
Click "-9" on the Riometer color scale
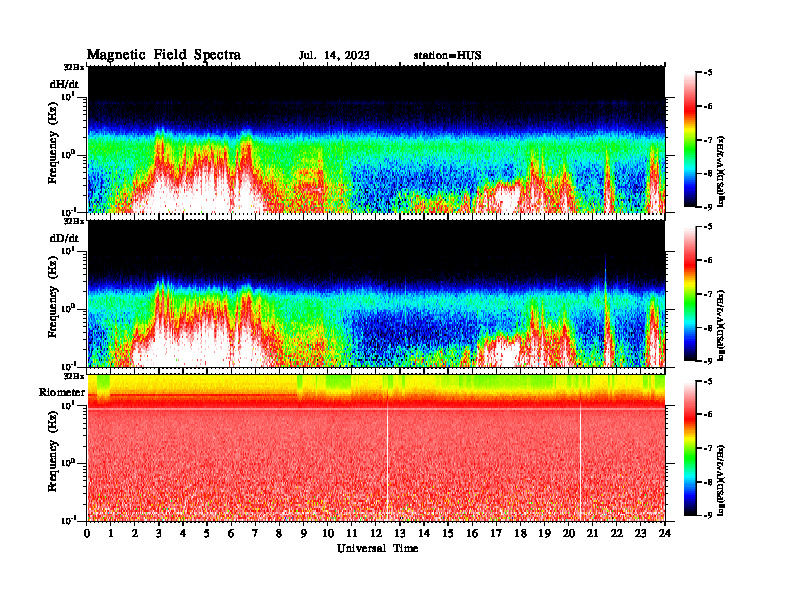click(x=708, y=516)
